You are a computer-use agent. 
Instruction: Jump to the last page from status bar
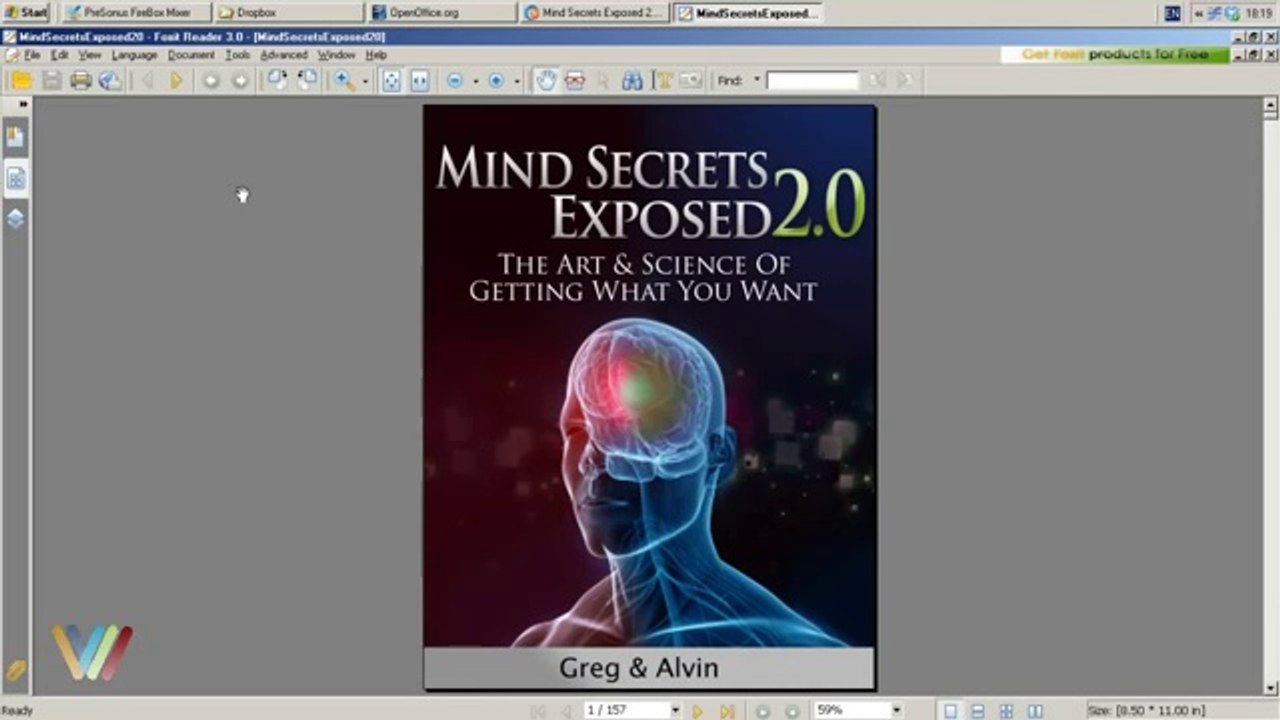pyautogui.click(x=727, y=710)
